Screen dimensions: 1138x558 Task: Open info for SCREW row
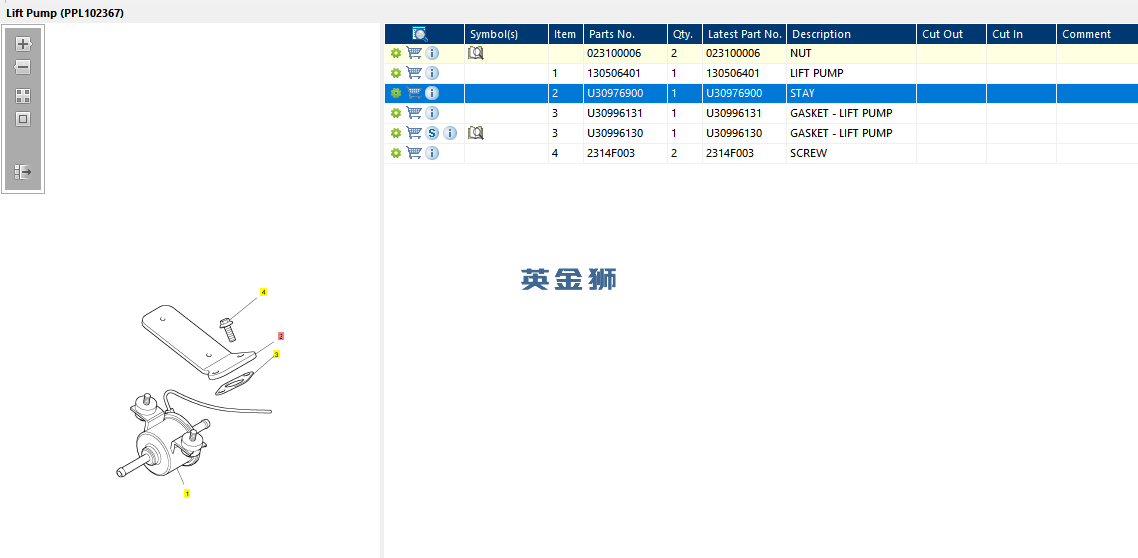[x=432, y=153]
